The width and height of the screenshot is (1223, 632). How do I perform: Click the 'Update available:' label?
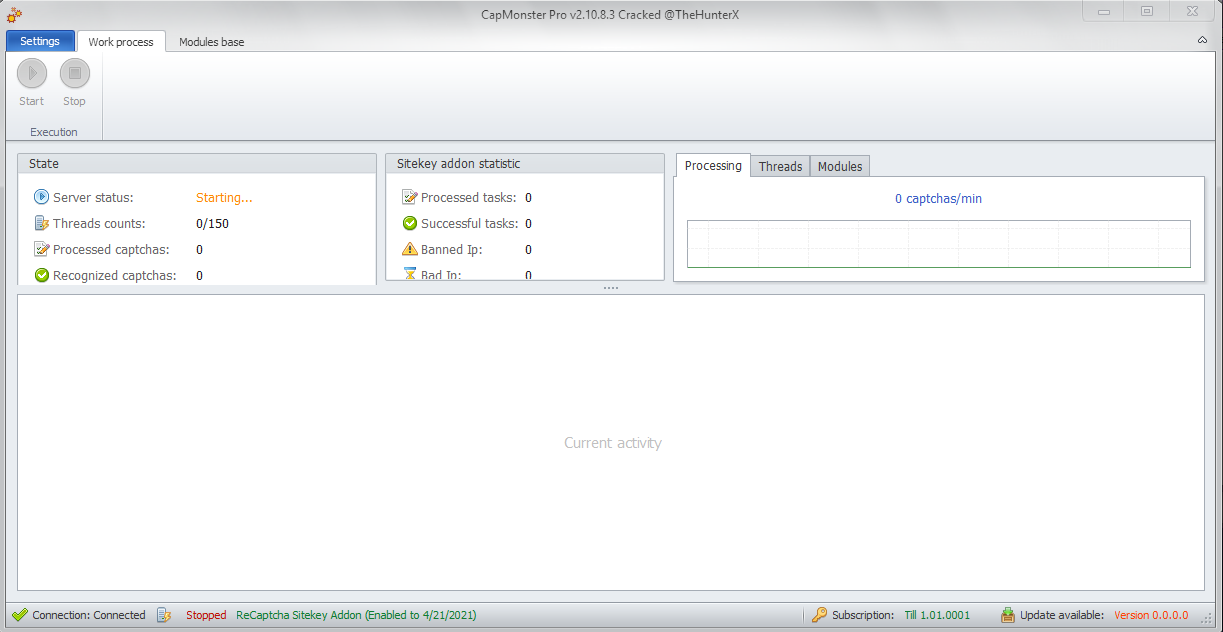[1062, 615]
